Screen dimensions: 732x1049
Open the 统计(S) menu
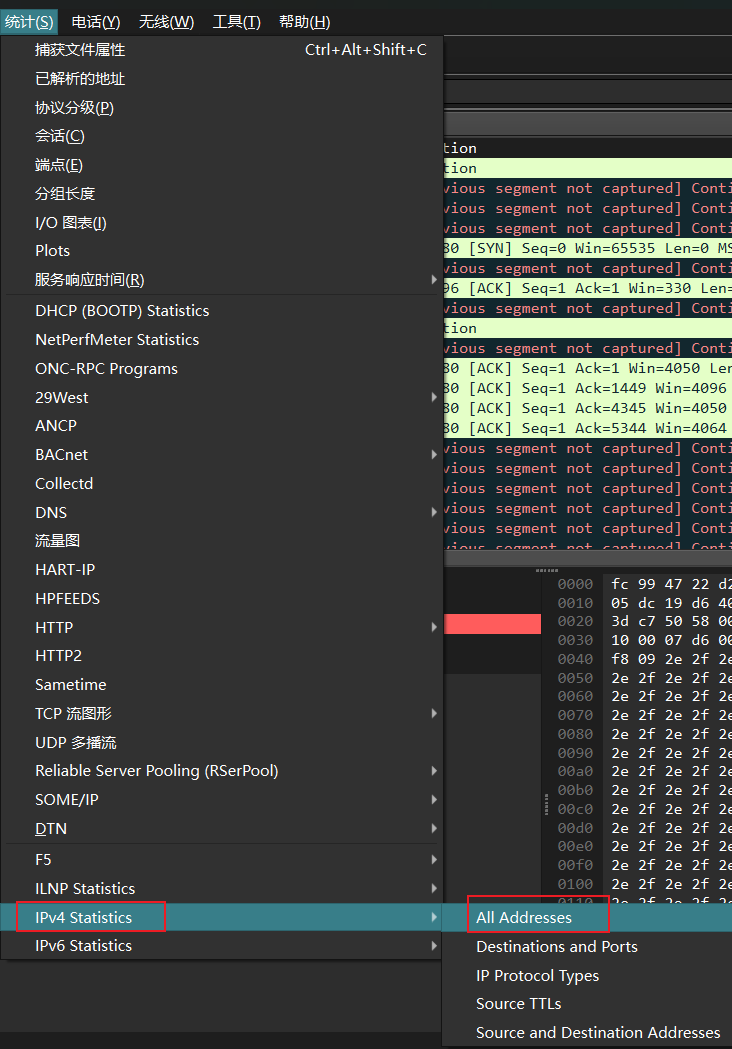click(29, 22)
